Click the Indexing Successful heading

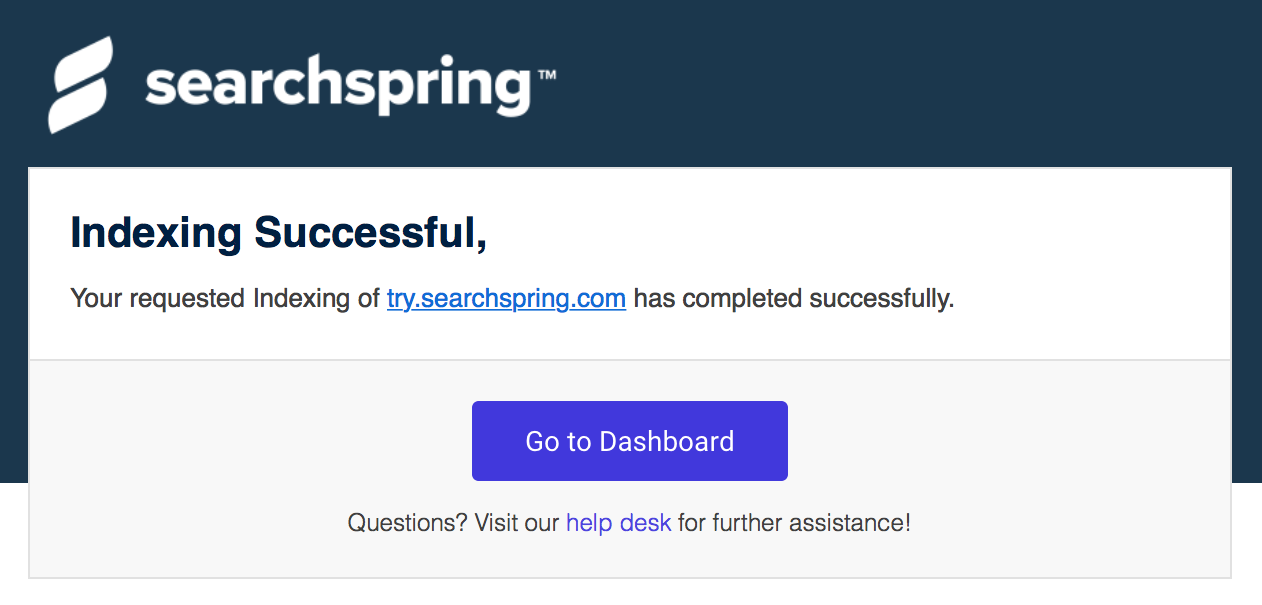(x=279, y=234)
